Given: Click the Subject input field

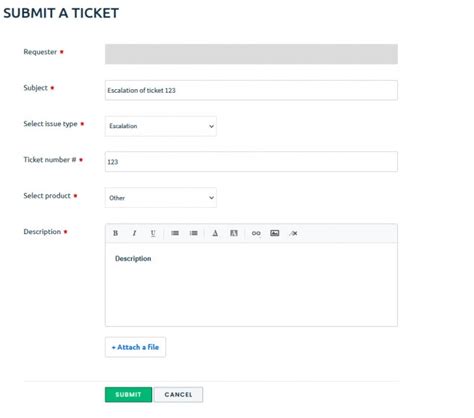Looking at the screenshot, I should [251, 90].
